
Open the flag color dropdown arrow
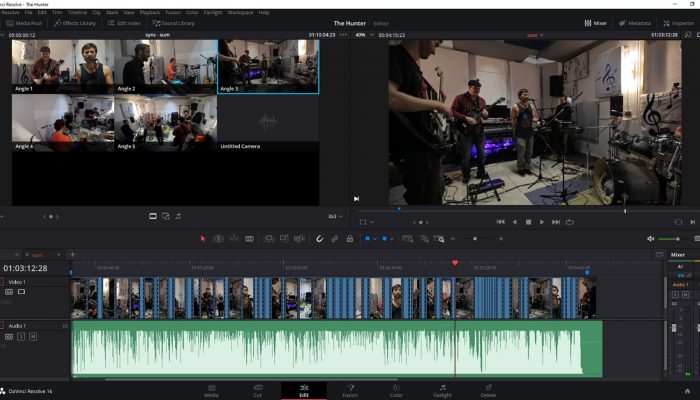(375, 239)
